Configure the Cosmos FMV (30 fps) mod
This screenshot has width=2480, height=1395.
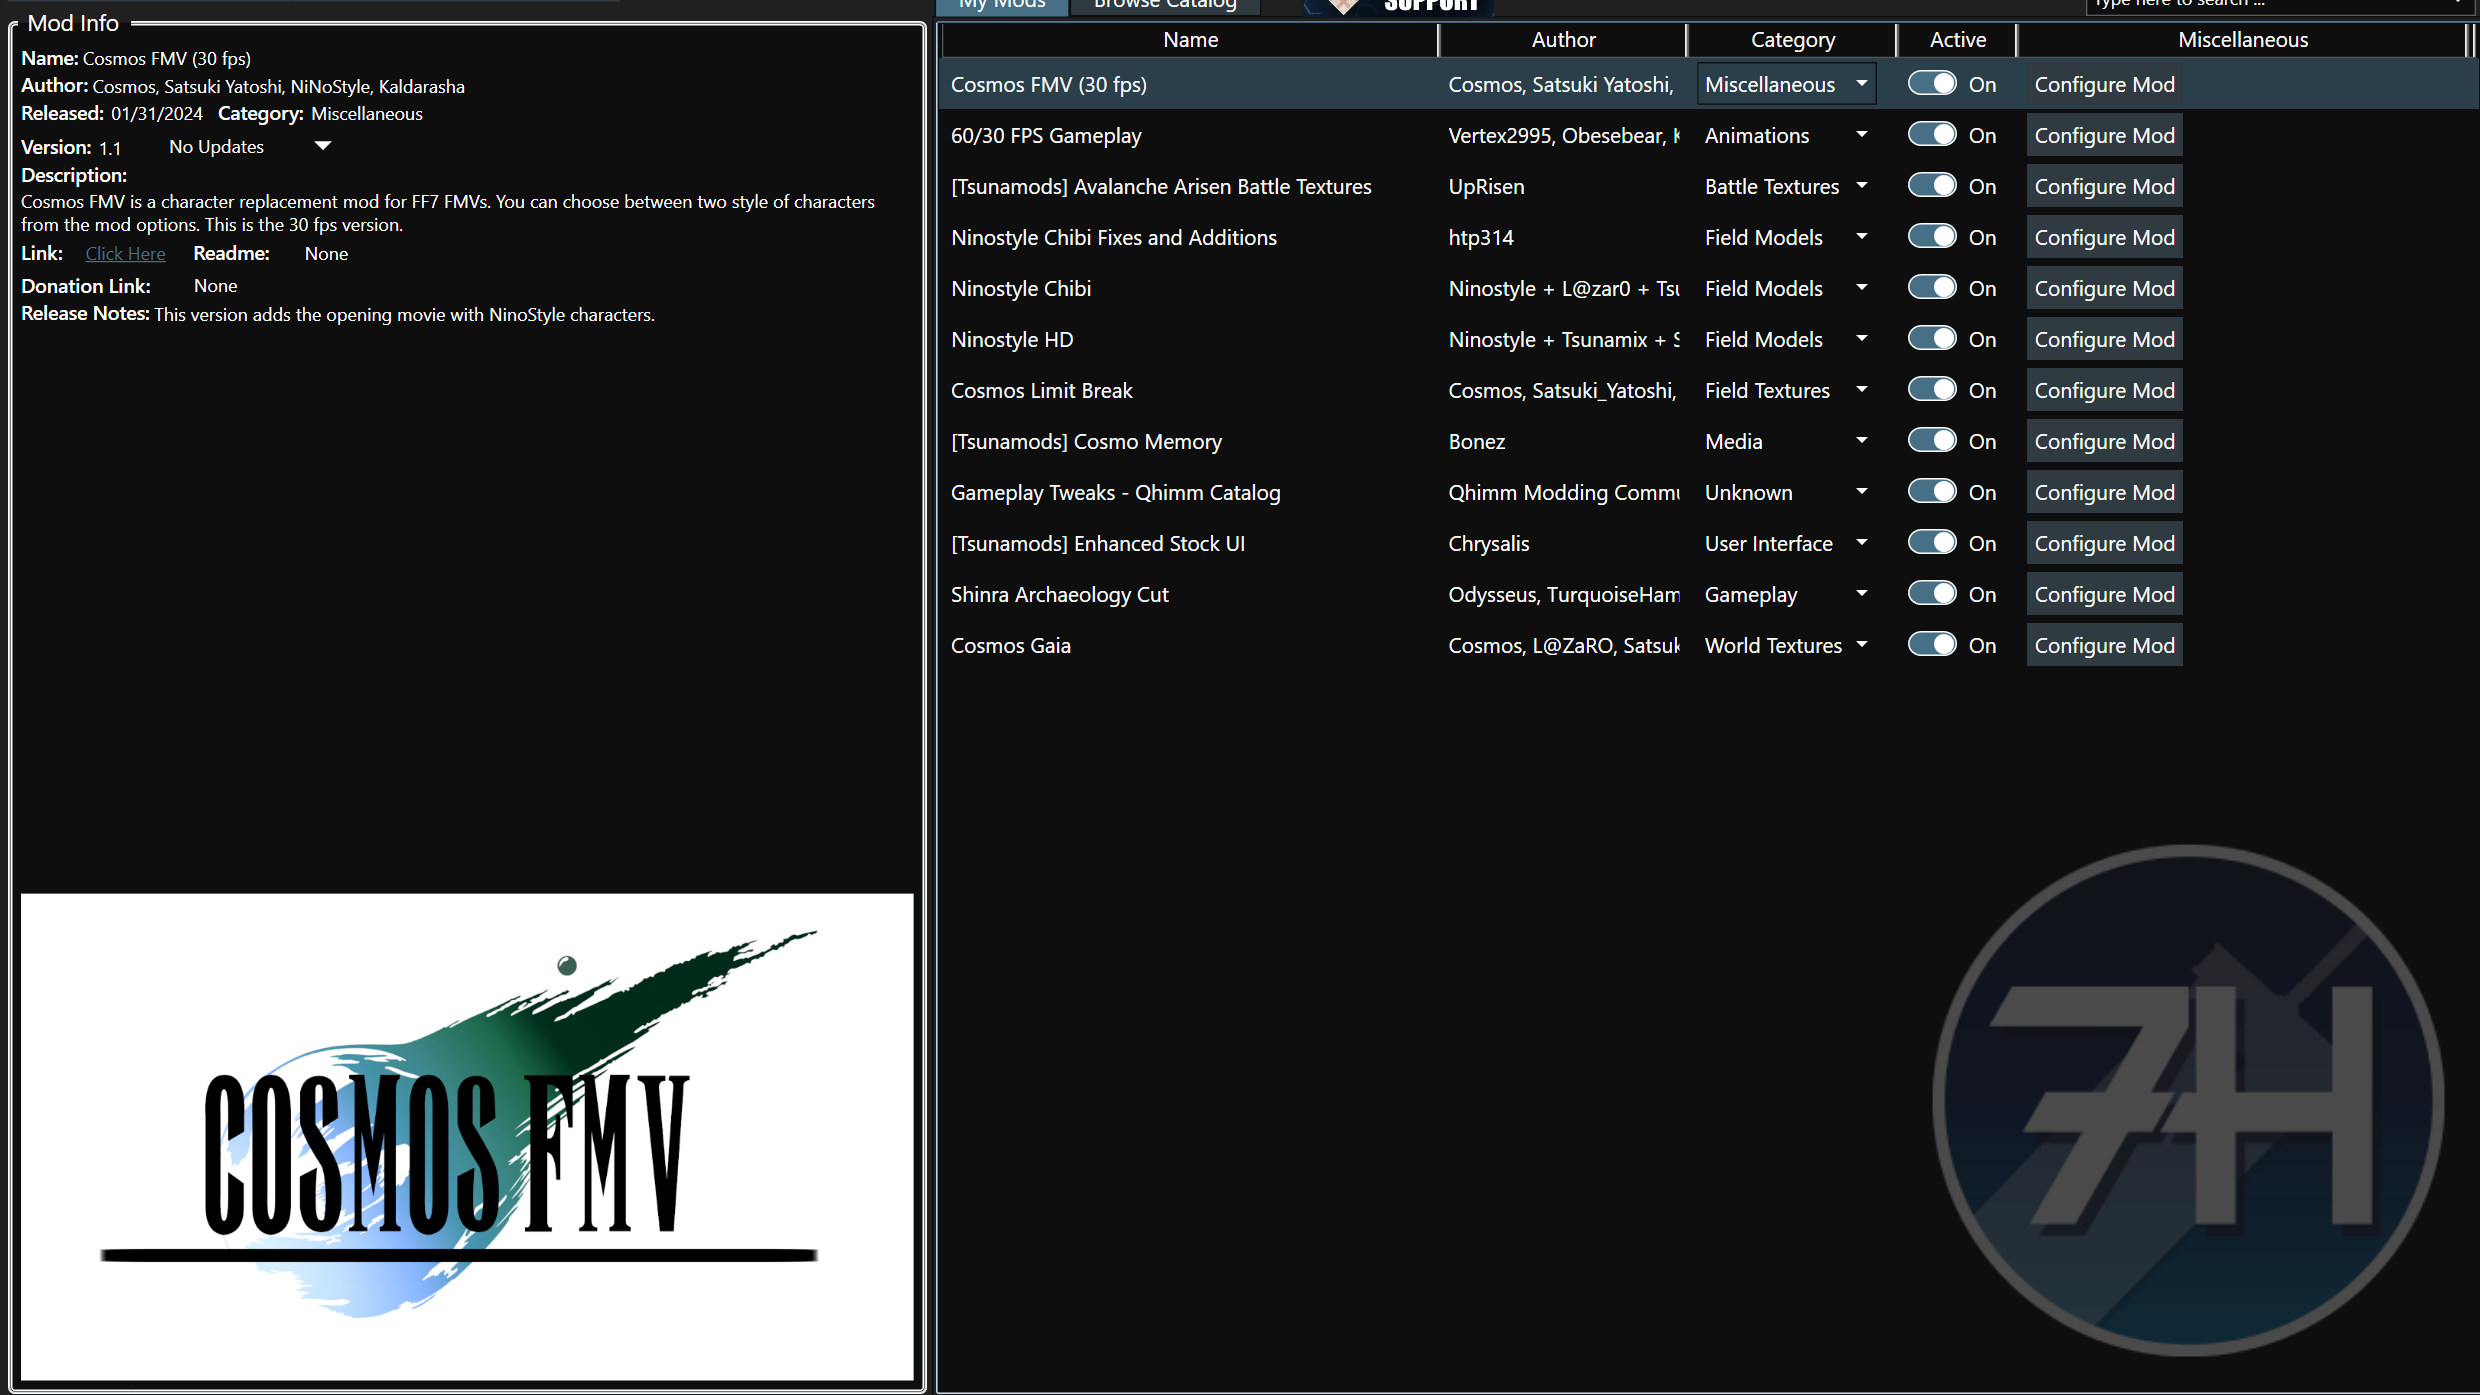(x=2104, y=84)
